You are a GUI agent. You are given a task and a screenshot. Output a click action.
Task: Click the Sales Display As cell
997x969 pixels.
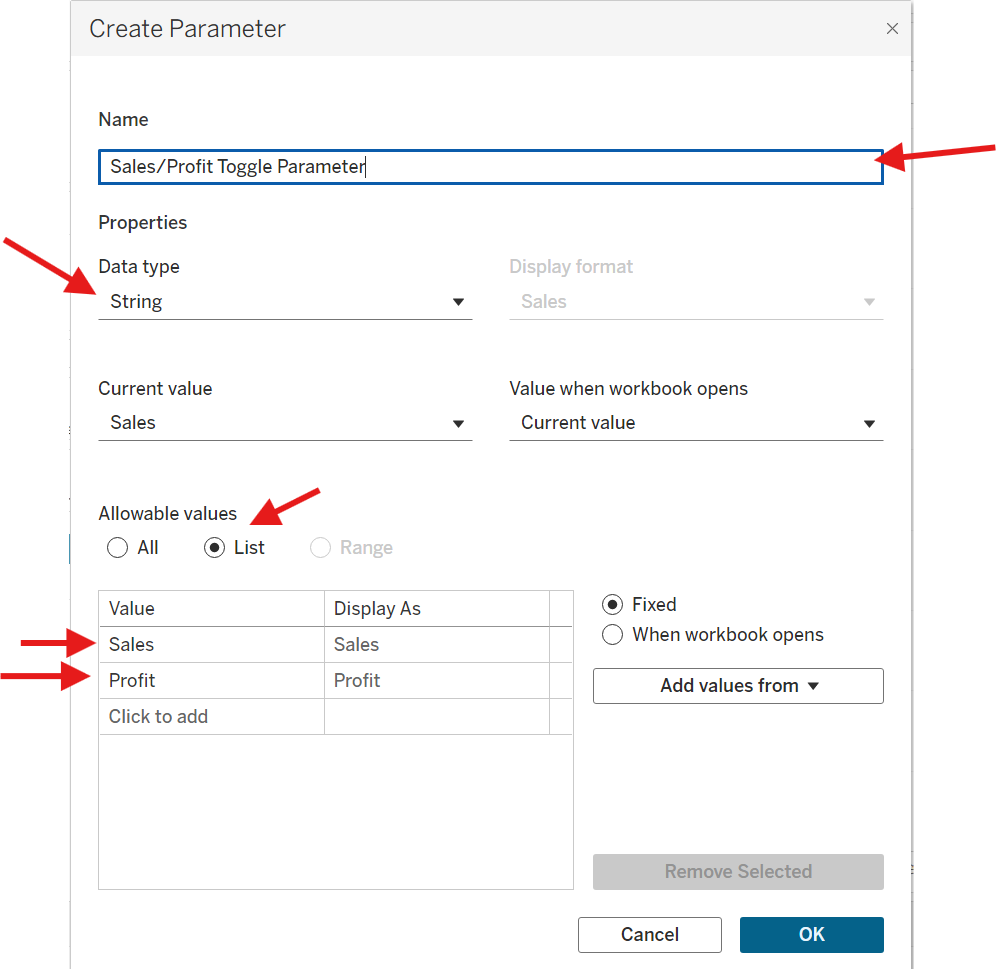[436, 645]
